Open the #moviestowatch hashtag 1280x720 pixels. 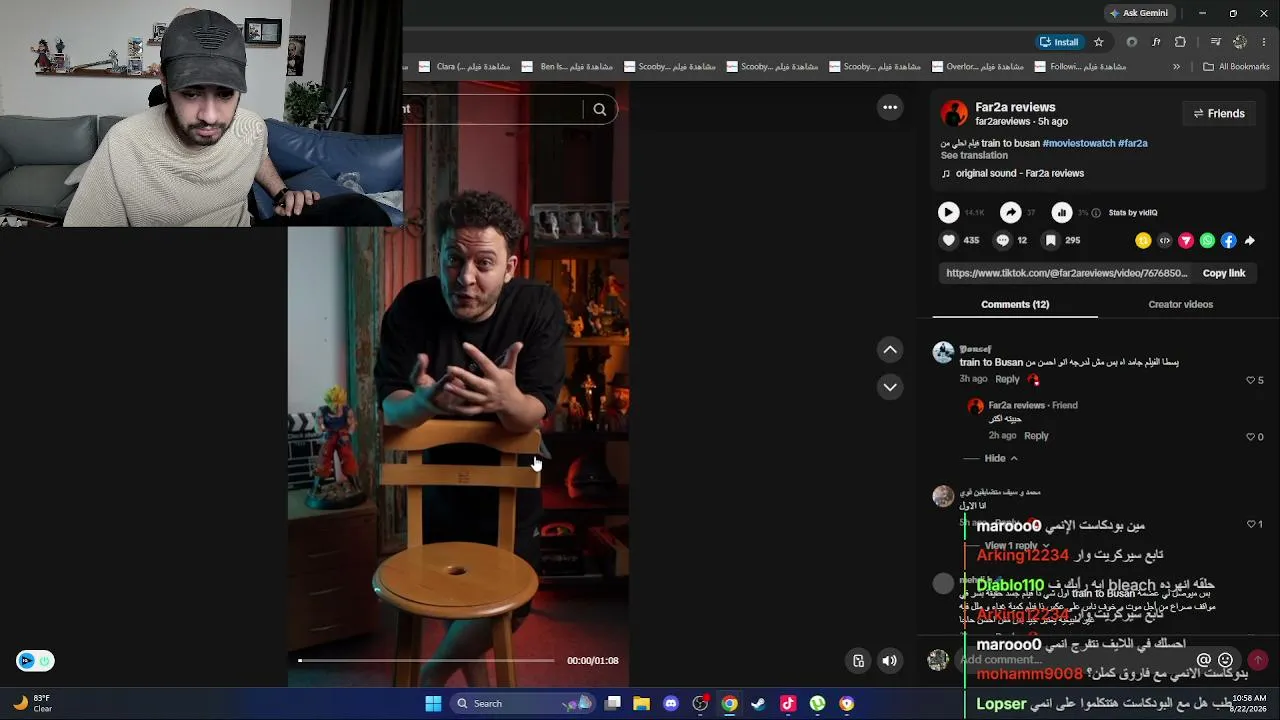pos(1079,143)
